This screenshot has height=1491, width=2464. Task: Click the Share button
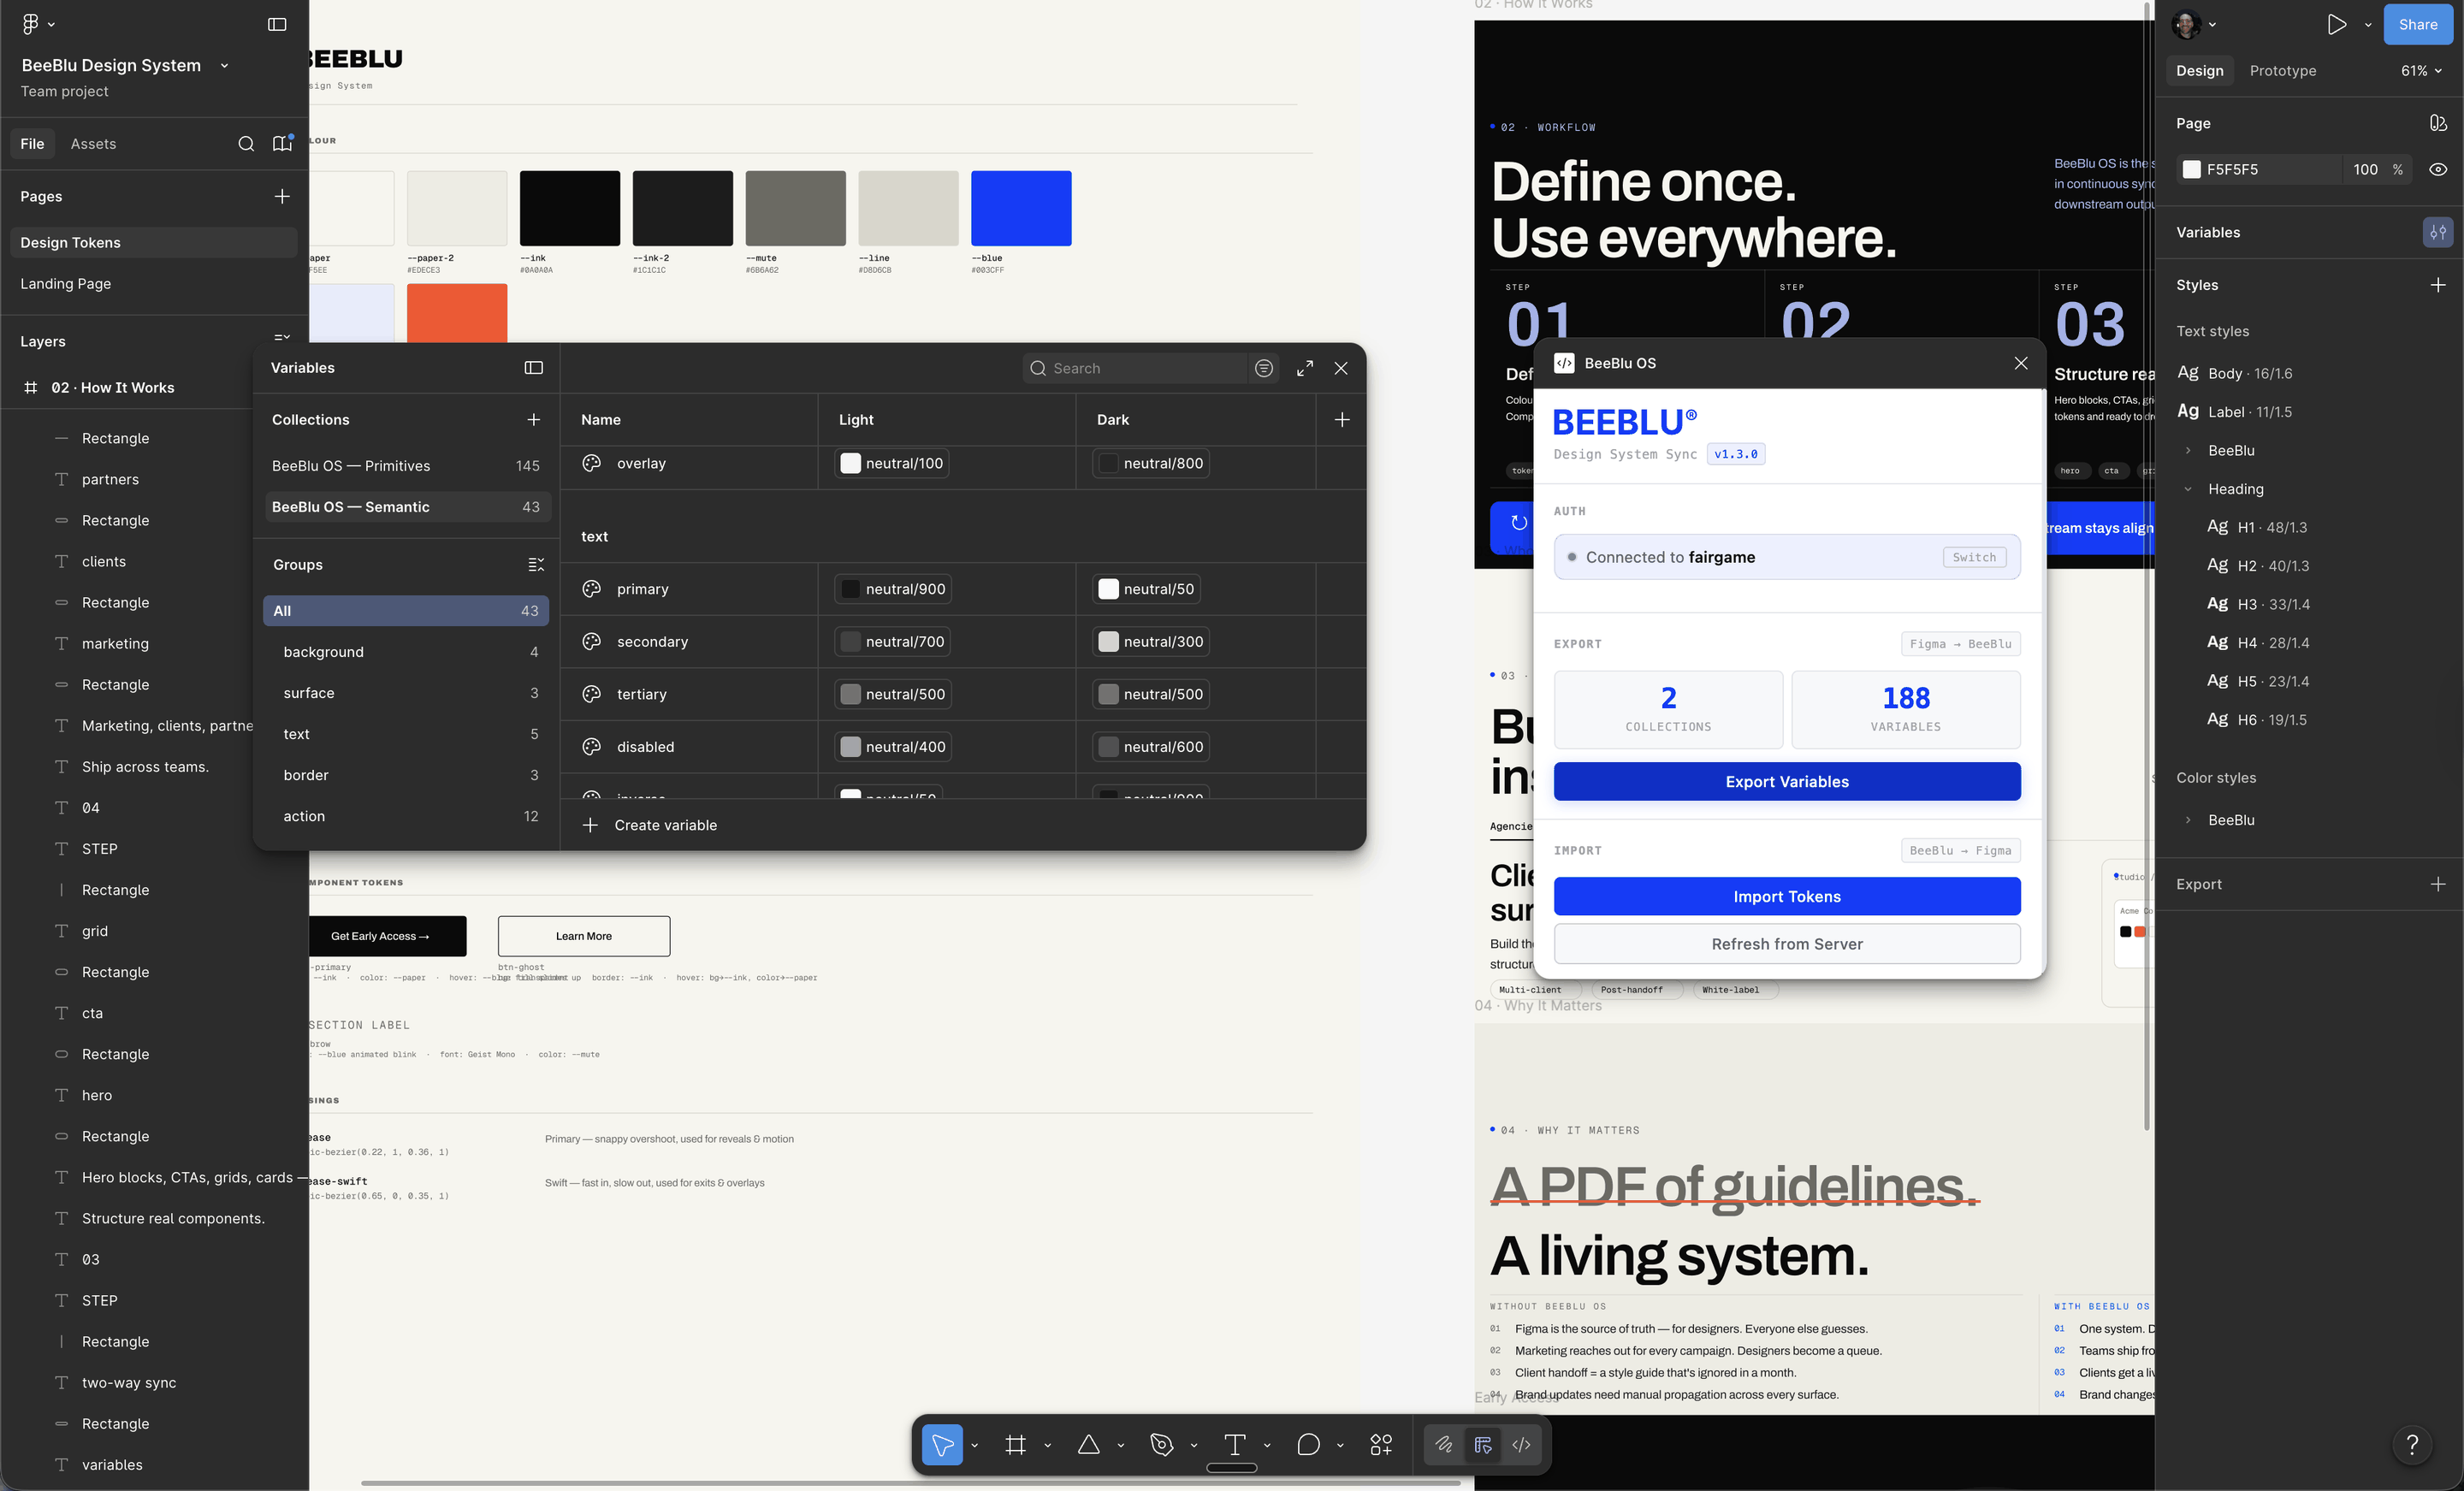tap(2417, 24)
